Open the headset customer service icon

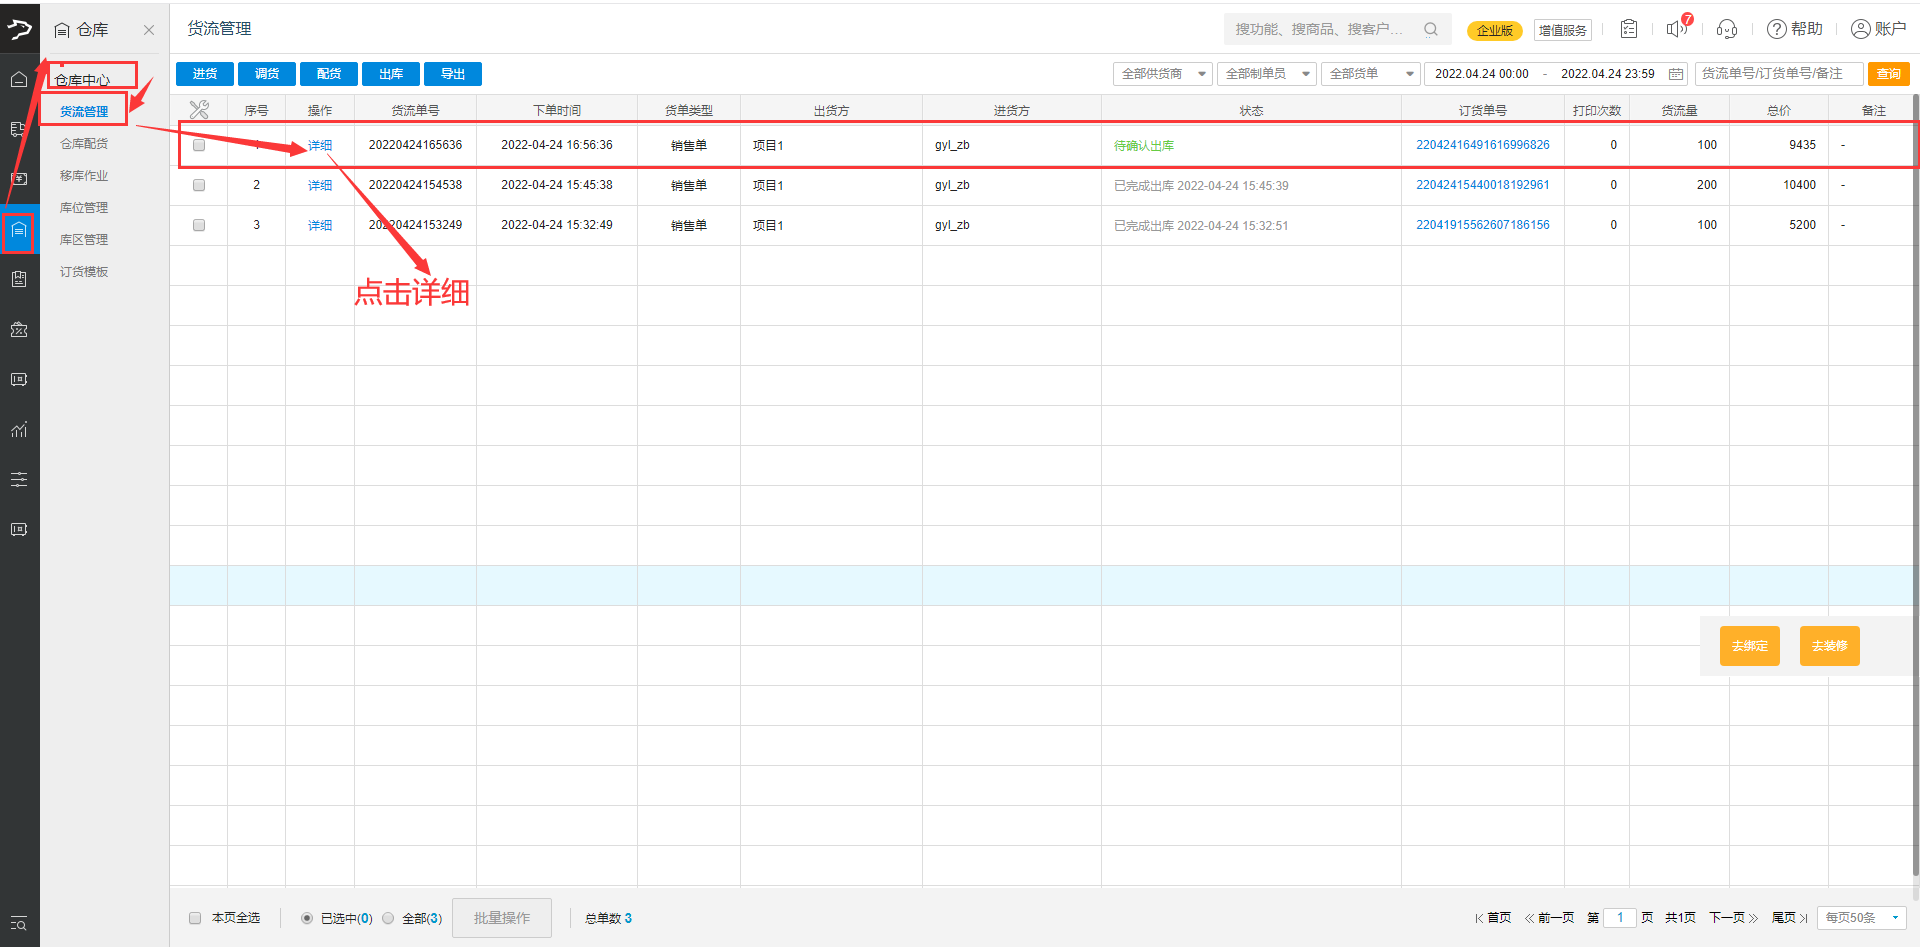[1727, 29]
